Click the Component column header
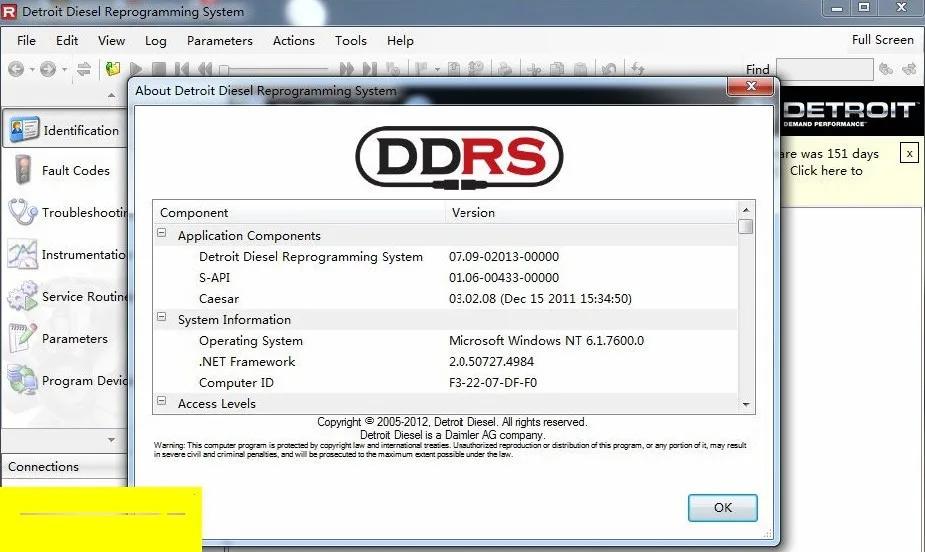 [299, 212]
